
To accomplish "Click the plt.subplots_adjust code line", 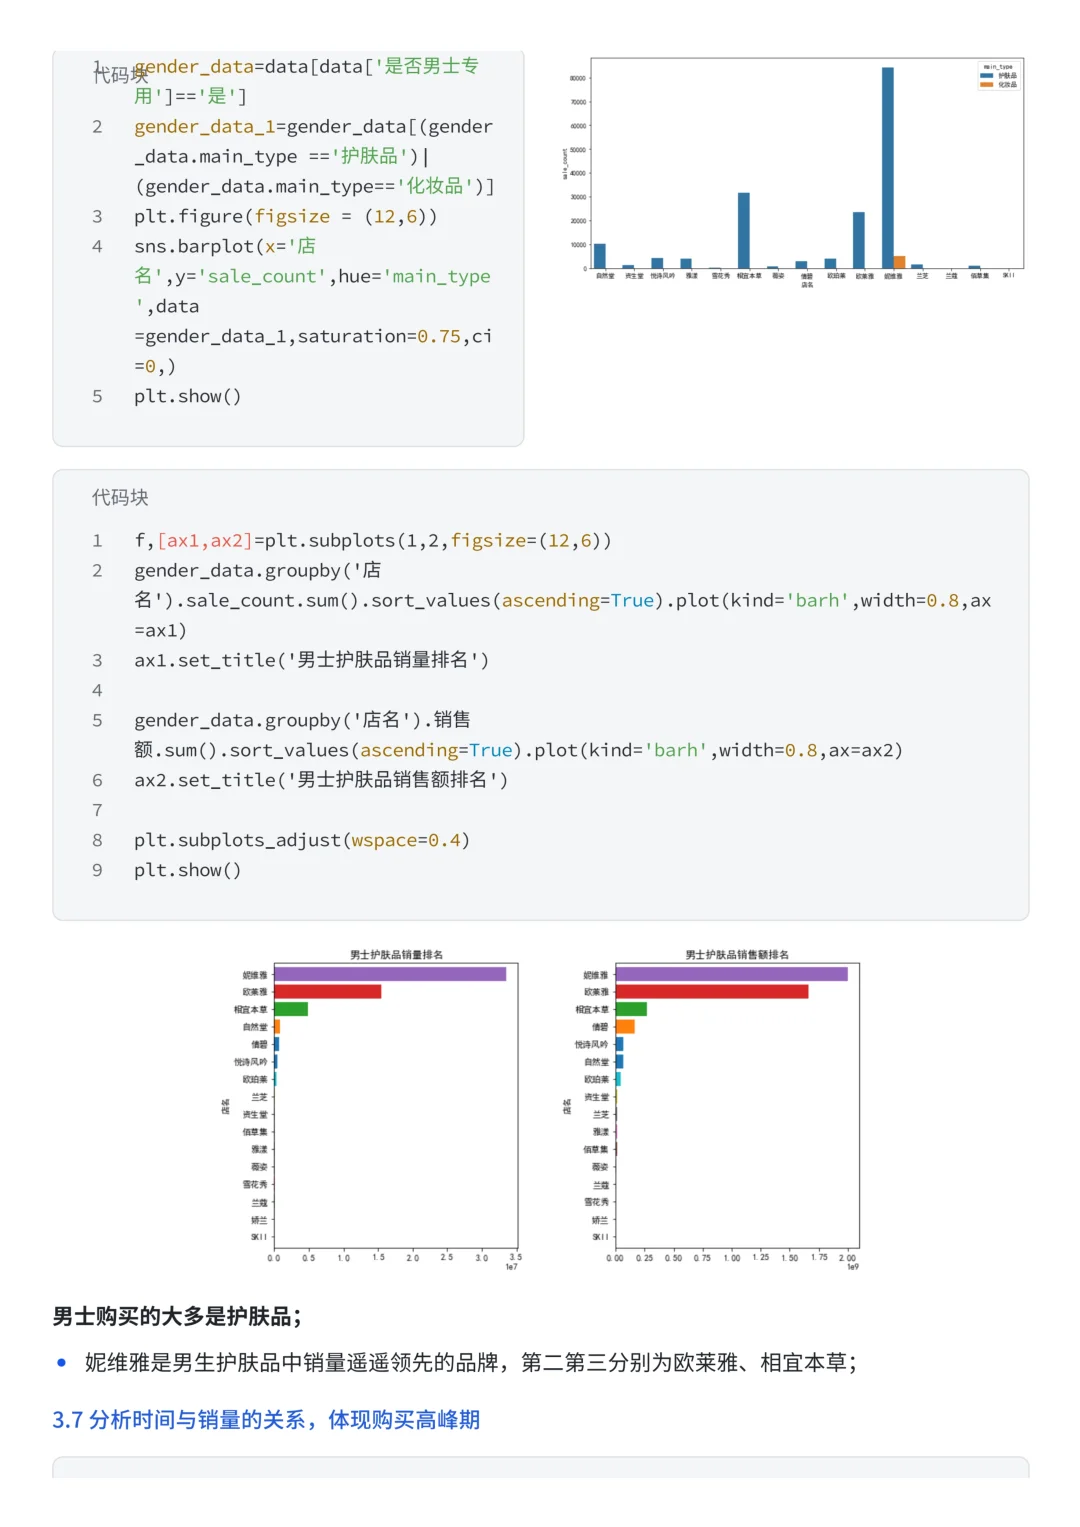I will pyautogui.click(x=301, y=840).
